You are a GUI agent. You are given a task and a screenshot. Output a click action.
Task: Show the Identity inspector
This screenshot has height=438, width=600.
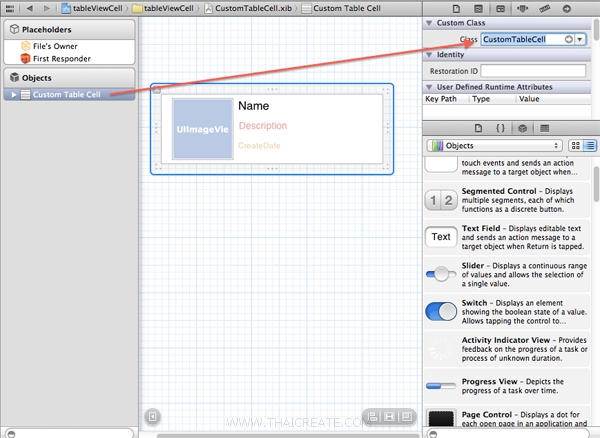(500, 8)
